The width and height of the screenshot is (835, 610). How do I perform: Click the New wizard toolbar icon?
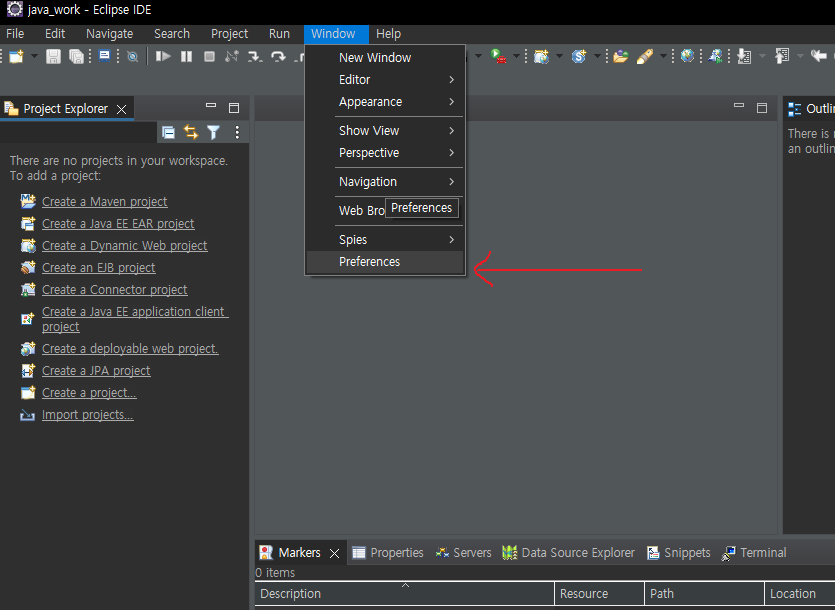17,56
